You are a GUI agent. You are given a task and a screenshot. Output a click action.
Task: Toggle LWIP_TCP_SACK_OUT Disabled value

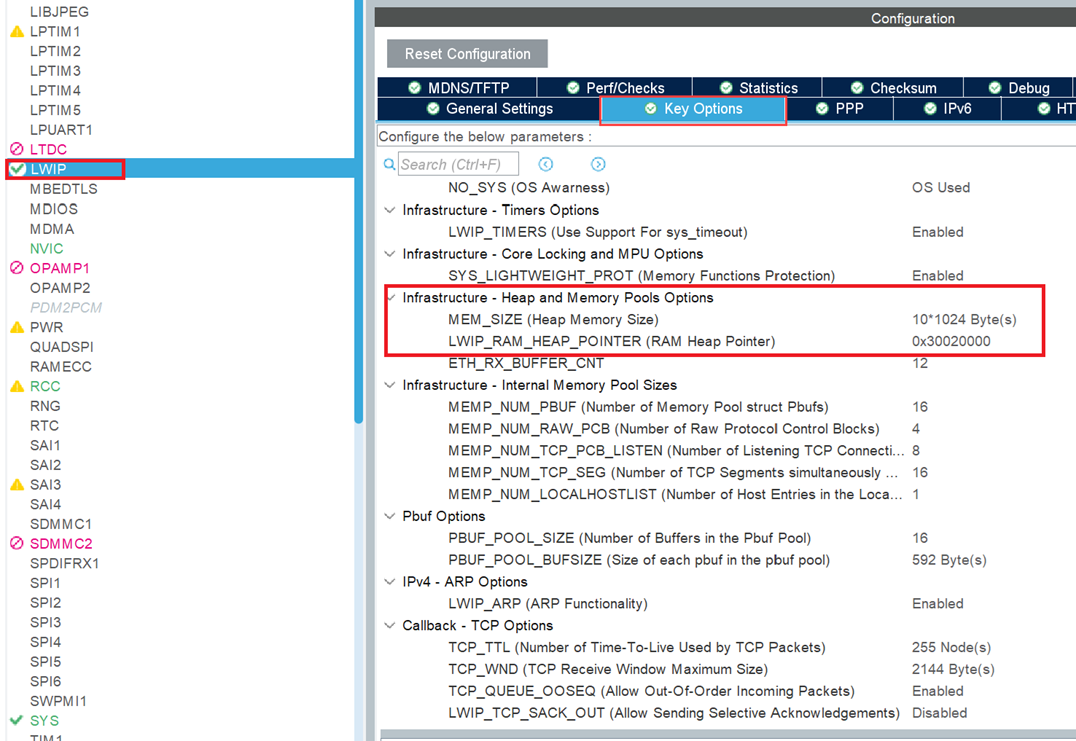[x=939, y=713]
